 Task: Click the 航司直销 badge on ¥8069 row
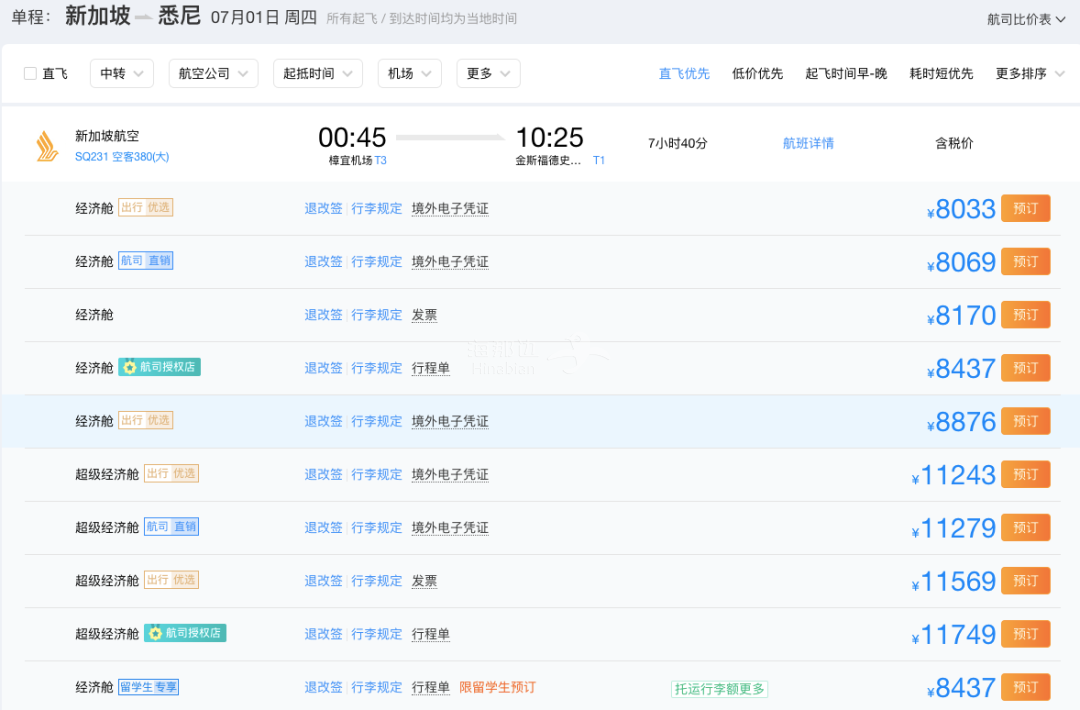(146, 261)
